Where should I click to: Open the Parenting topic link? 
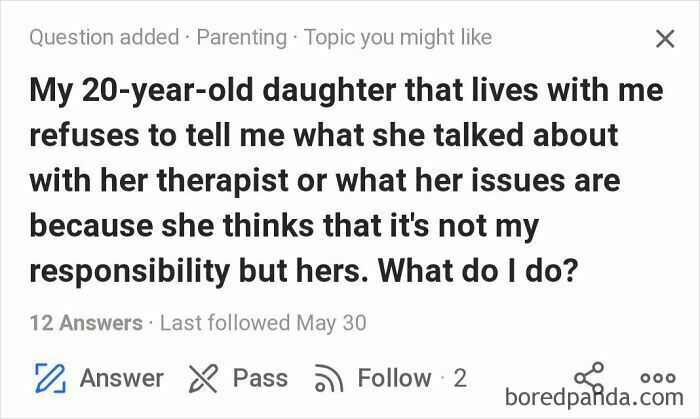pos(242,37)
